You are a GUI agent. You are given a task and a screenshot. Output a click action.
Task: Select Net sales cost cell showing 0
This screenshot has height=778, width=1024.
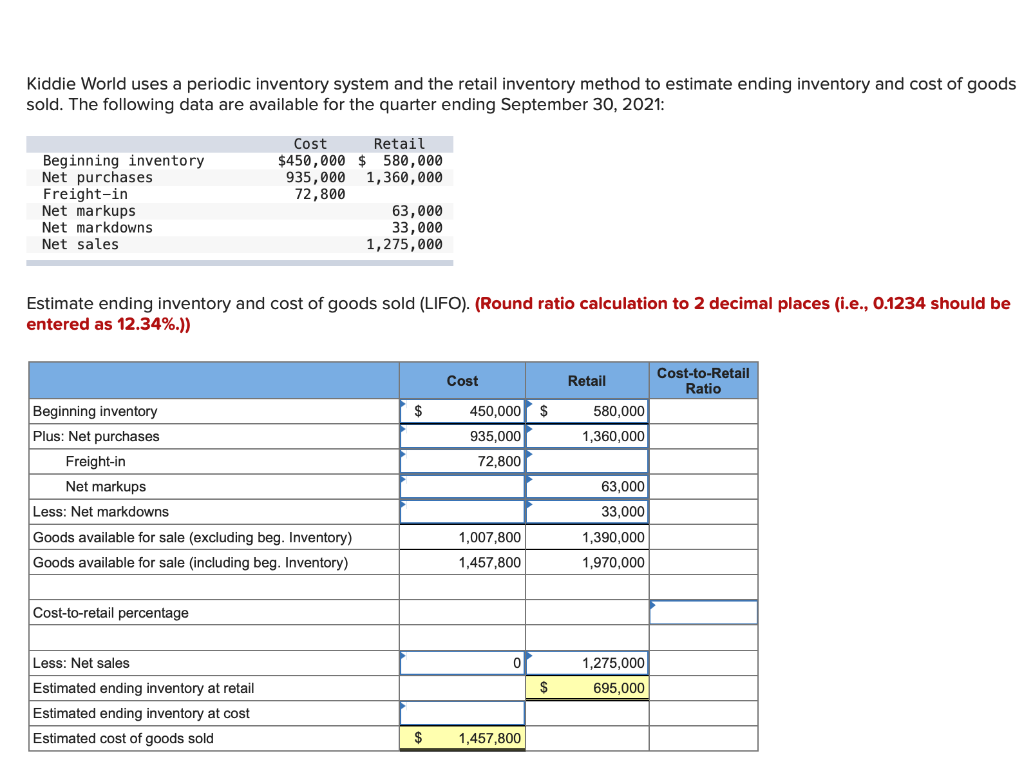click(x=462, y=663)
